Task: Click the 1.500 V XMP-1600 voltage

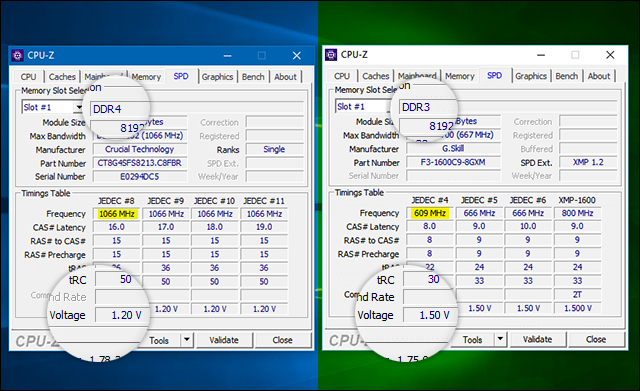Action: click(x=577, y=308)
